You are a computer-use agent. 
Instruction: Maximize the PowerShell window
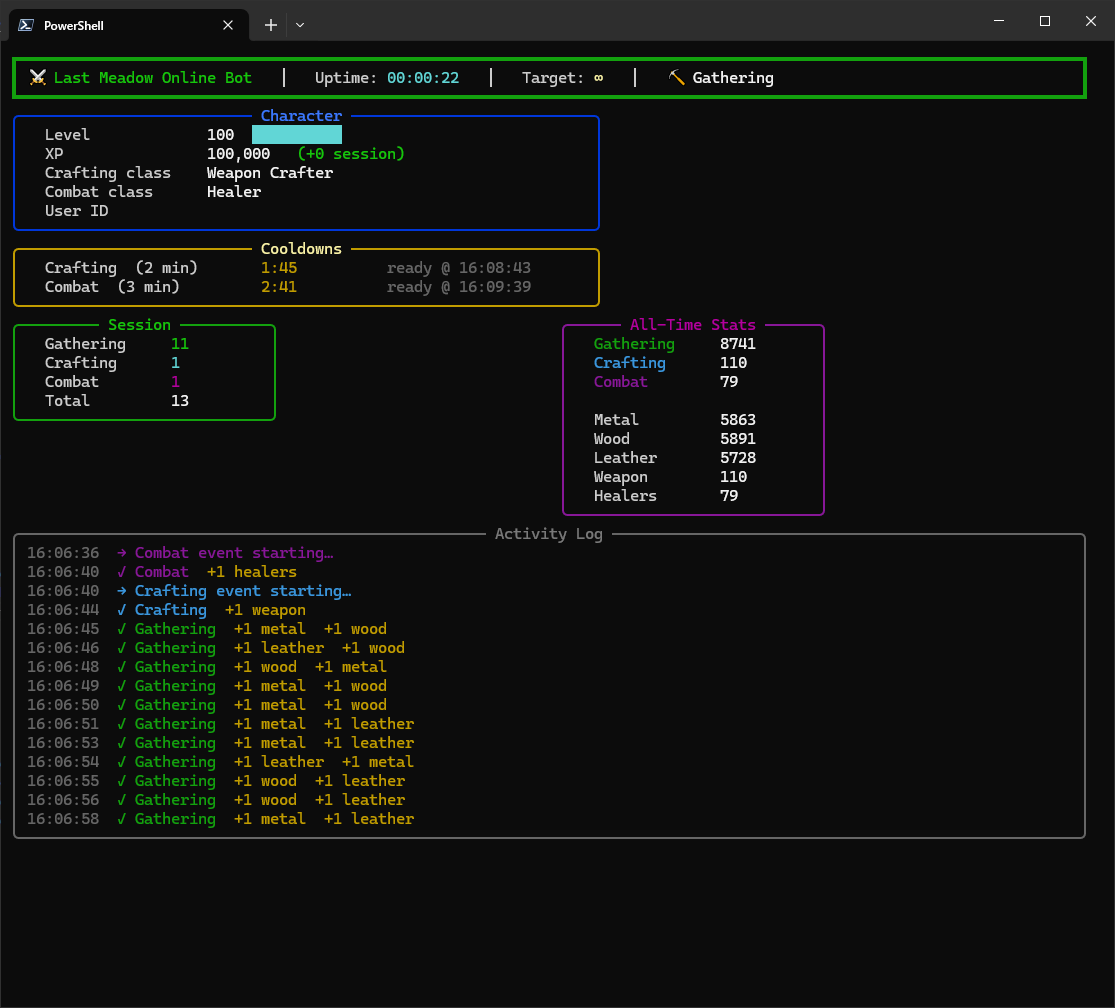(x=1045, y=21)
